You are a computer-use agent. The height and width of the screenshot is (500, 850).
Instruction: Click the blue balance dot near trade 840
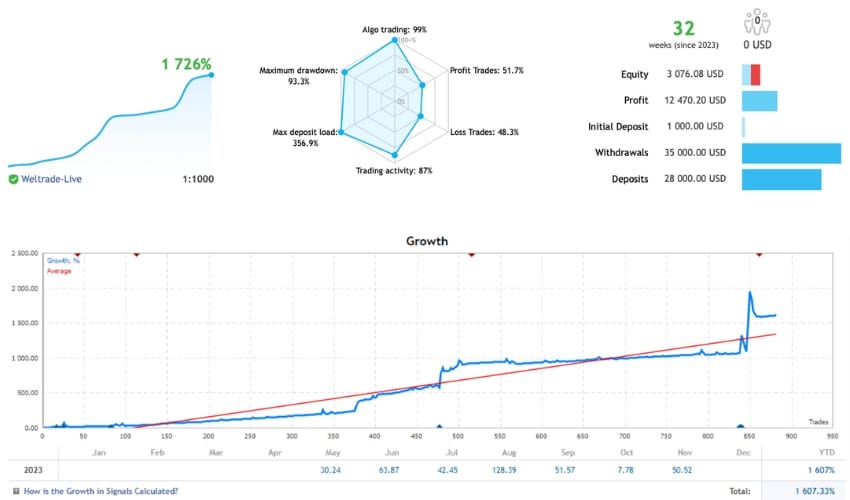point(740,426)
